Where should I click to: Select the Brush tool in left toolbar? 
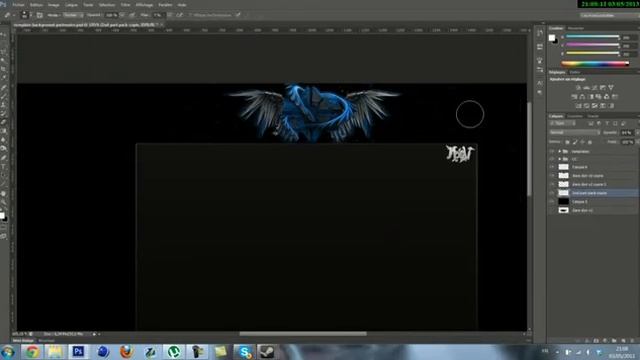(x=4, y=96)
